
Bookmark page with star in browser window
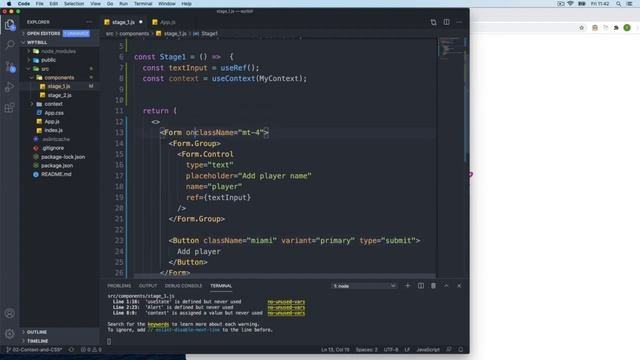tap(582, 28)
